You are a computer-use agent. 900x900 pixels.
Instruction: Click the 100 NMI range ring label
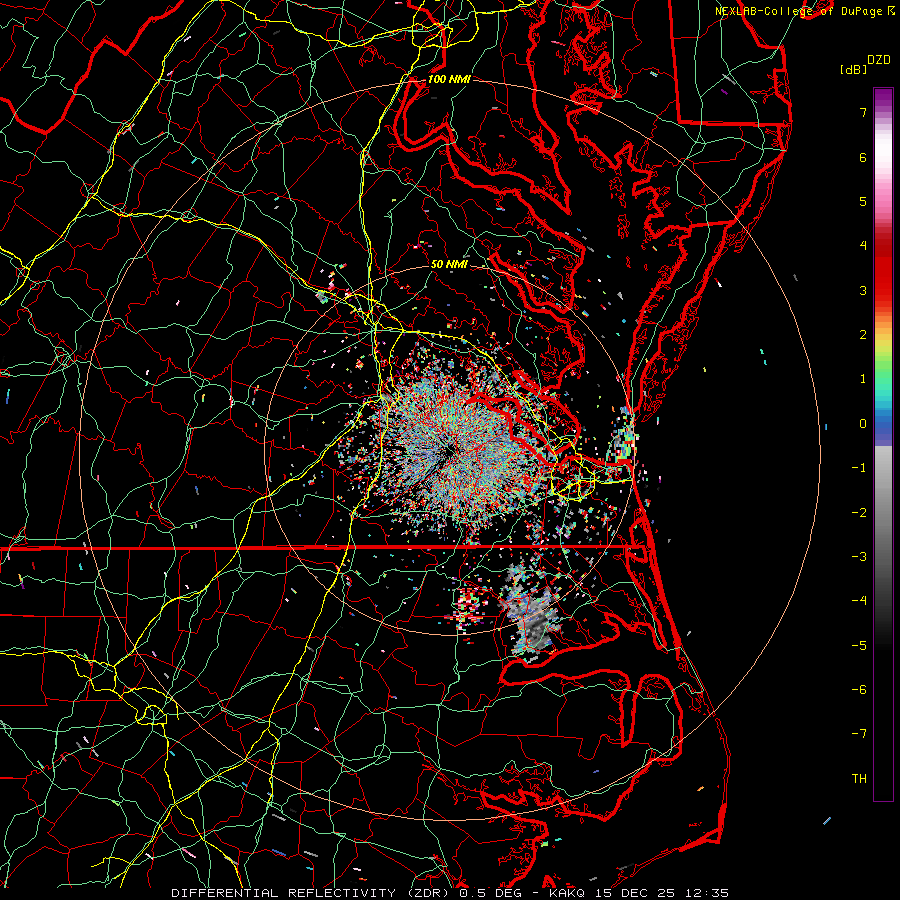pos(449,79)
